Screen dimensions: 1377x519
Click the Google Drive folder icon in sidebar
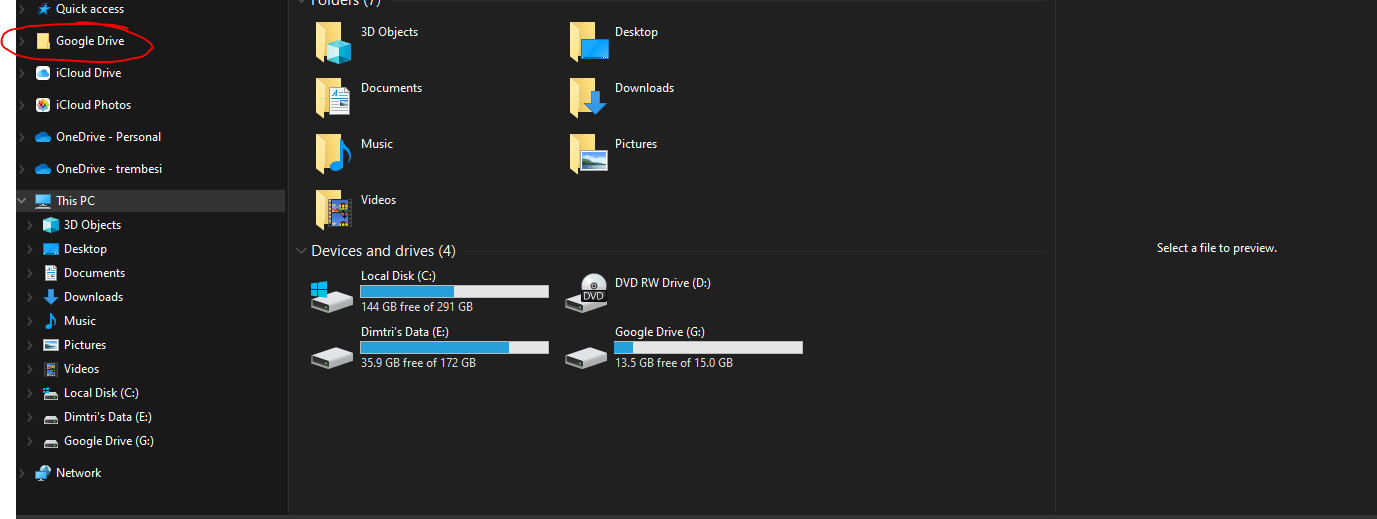coord(43,41)
